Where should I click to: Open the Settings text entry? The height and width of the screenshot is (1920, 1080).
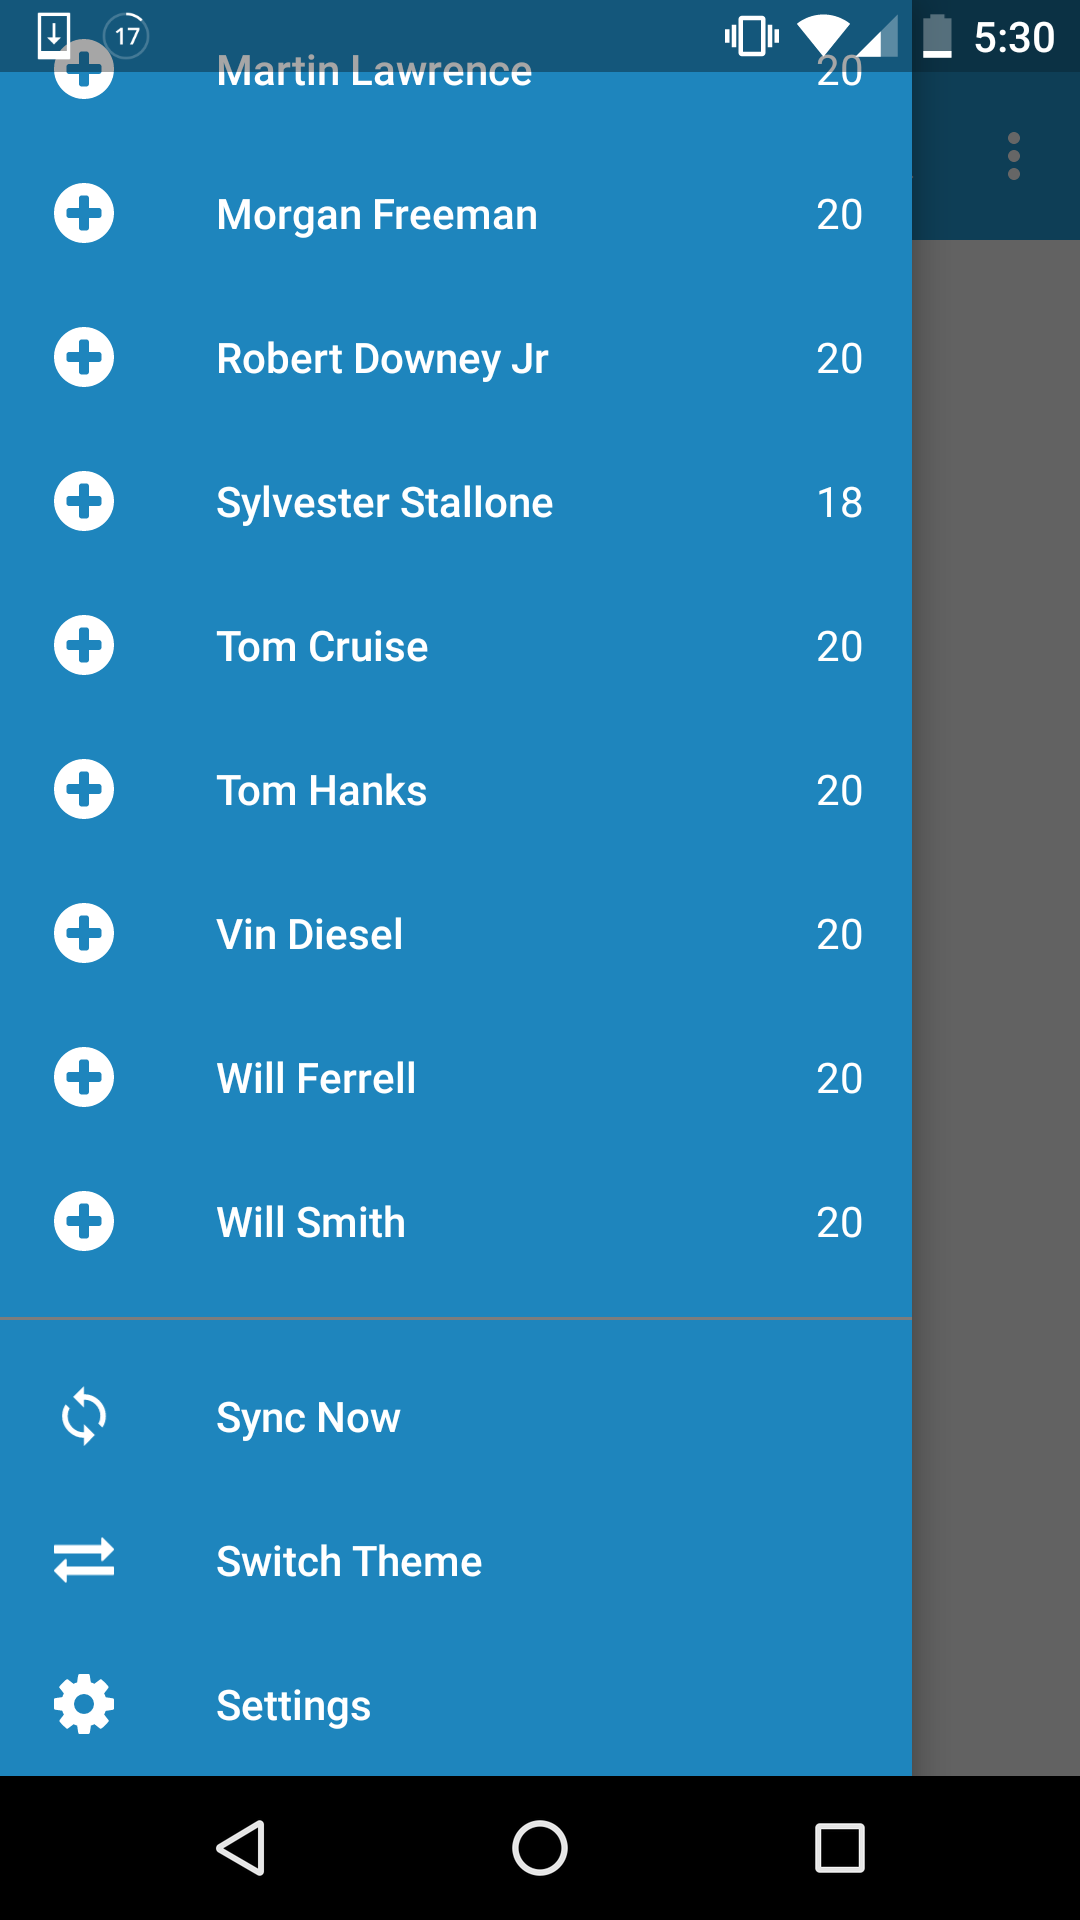point(293,1706)
